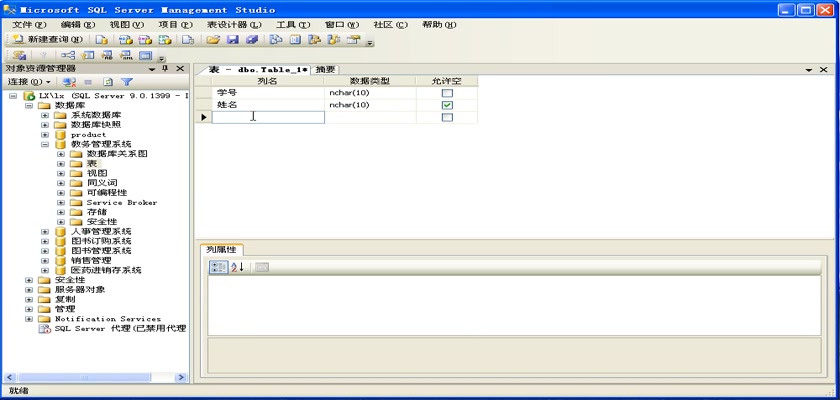Open the 视图(V) menu
Screen dimensions: 840x400
click(x=126, y=25)
